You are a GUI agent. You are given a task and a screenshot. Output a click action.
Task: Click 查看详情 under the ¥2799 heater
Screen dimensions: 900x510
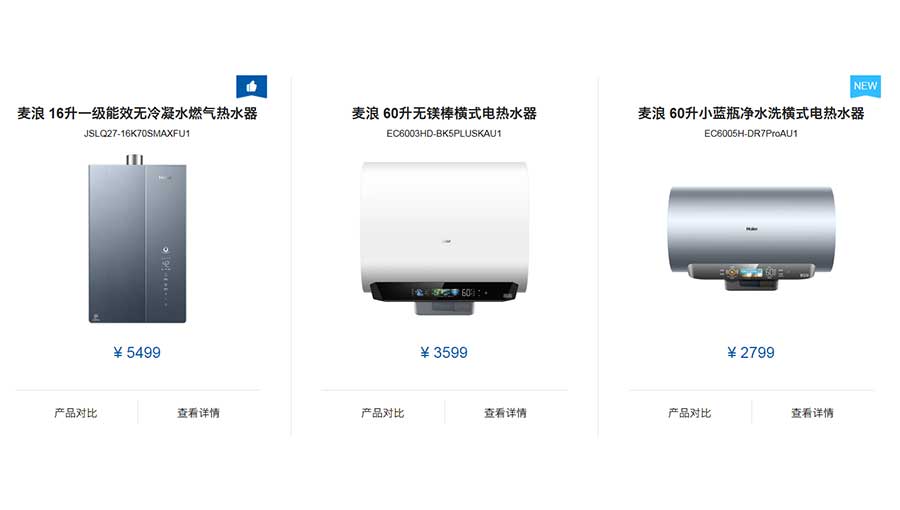click(813, 413)
